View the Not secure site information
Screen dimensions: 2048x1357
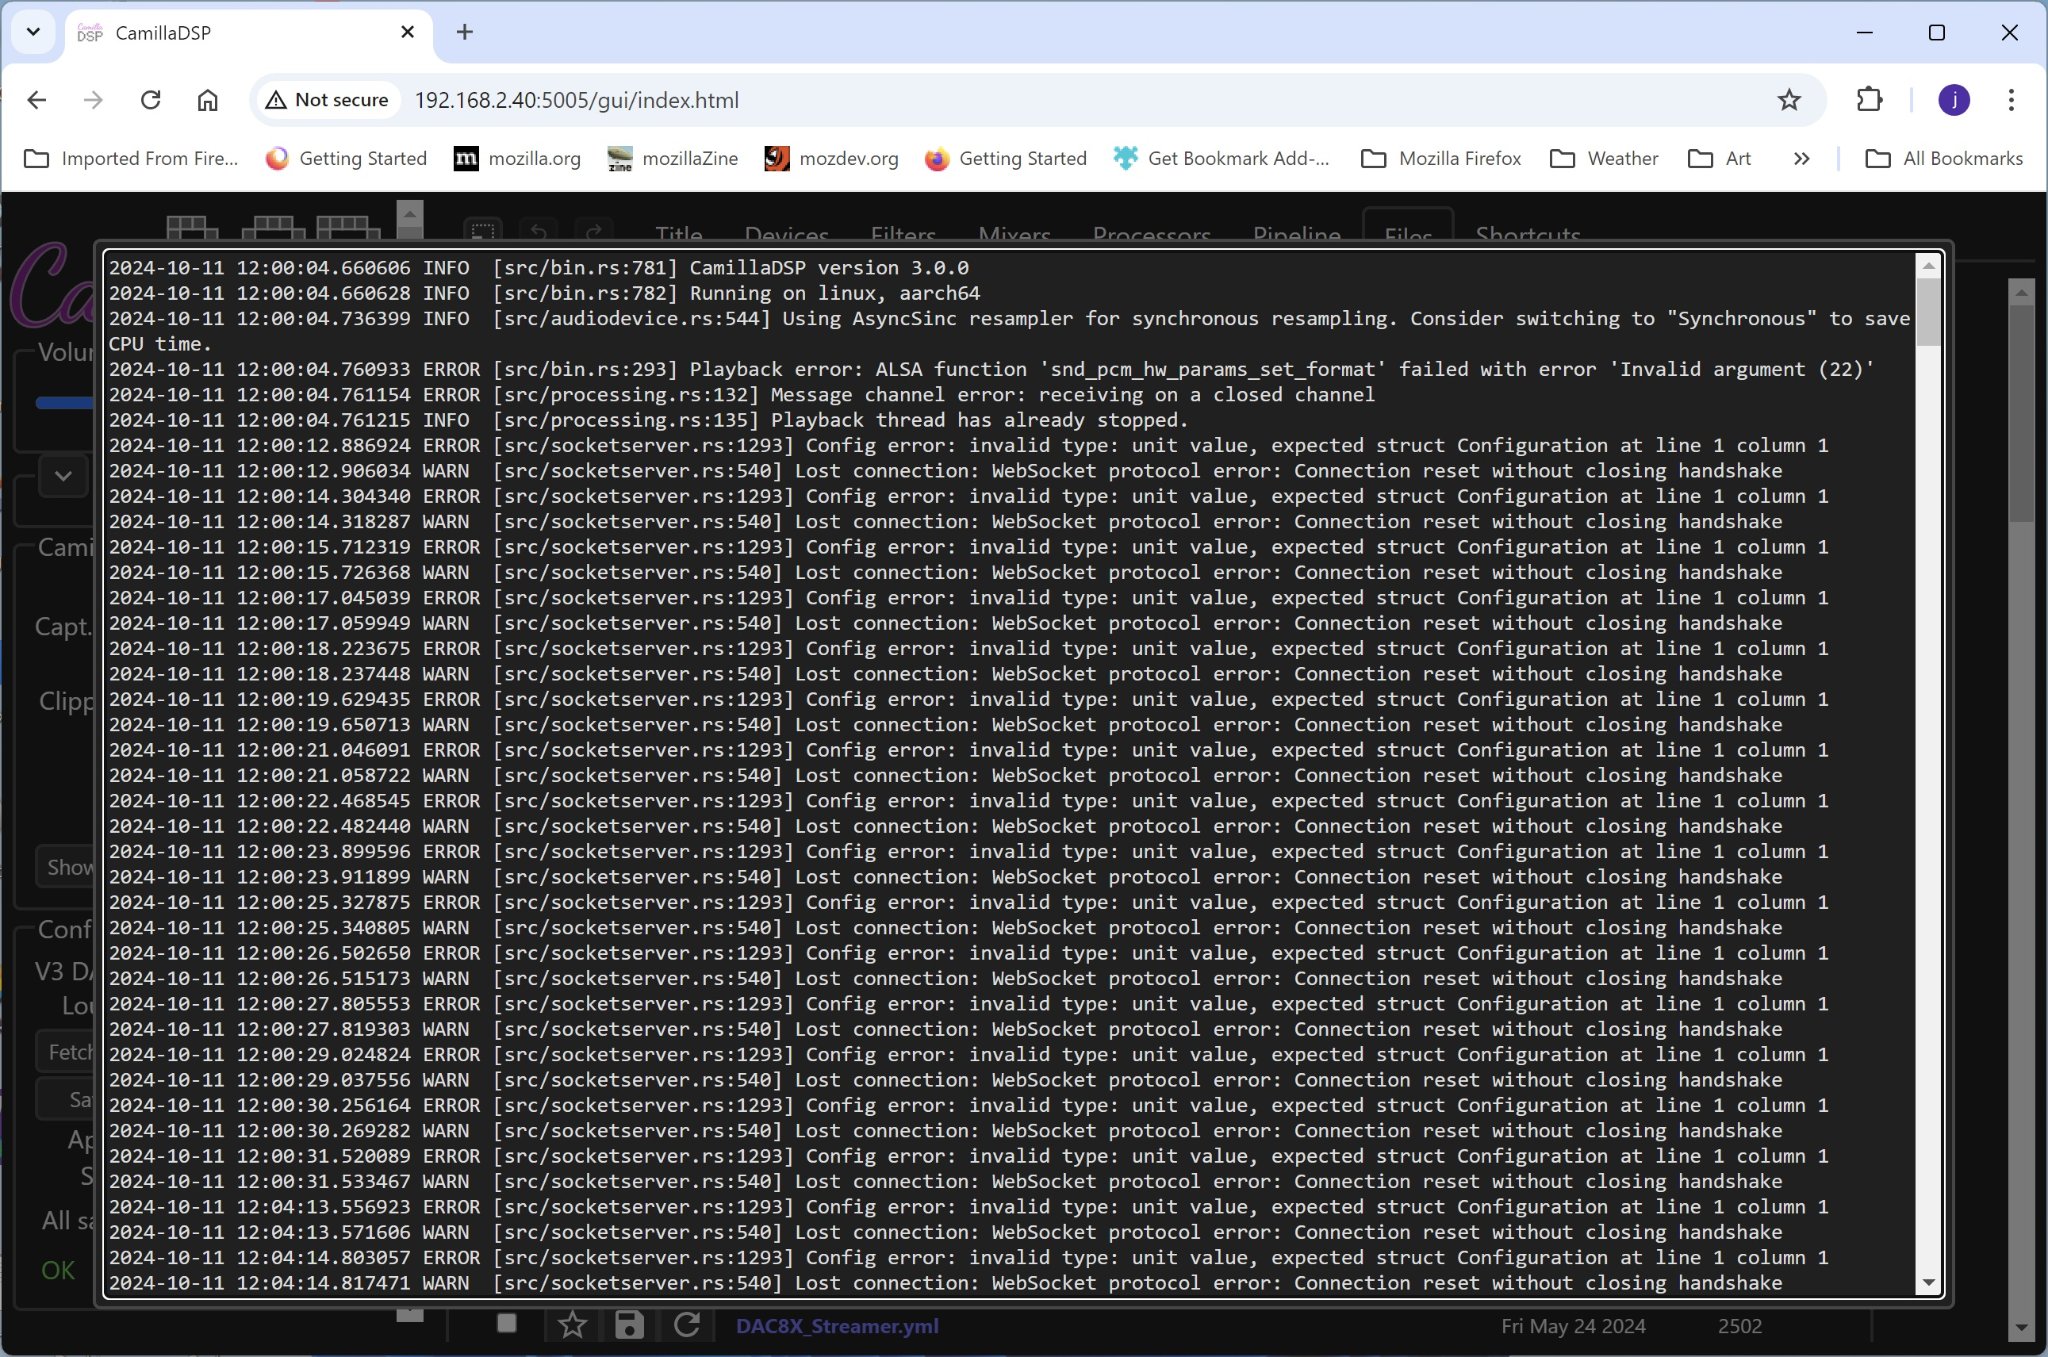point(327,100)
